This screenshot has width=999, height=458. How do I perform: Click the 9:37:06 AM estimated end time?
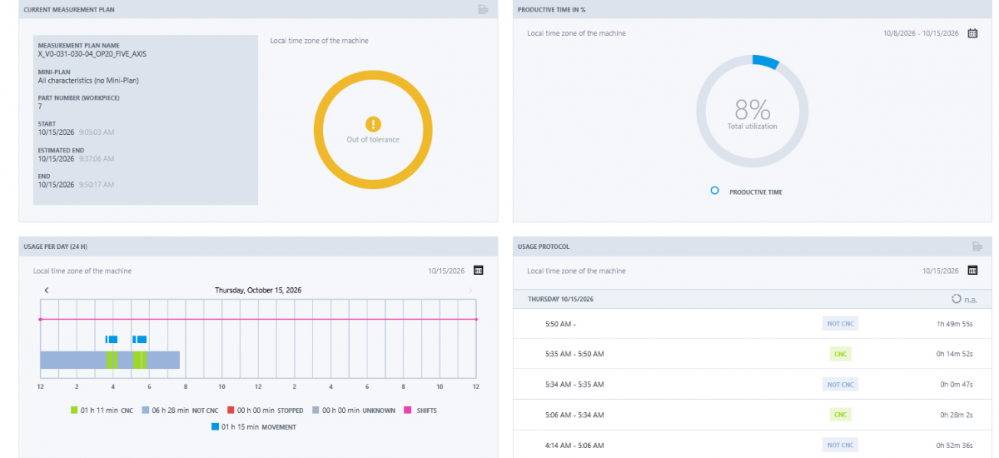coord(96,159)
